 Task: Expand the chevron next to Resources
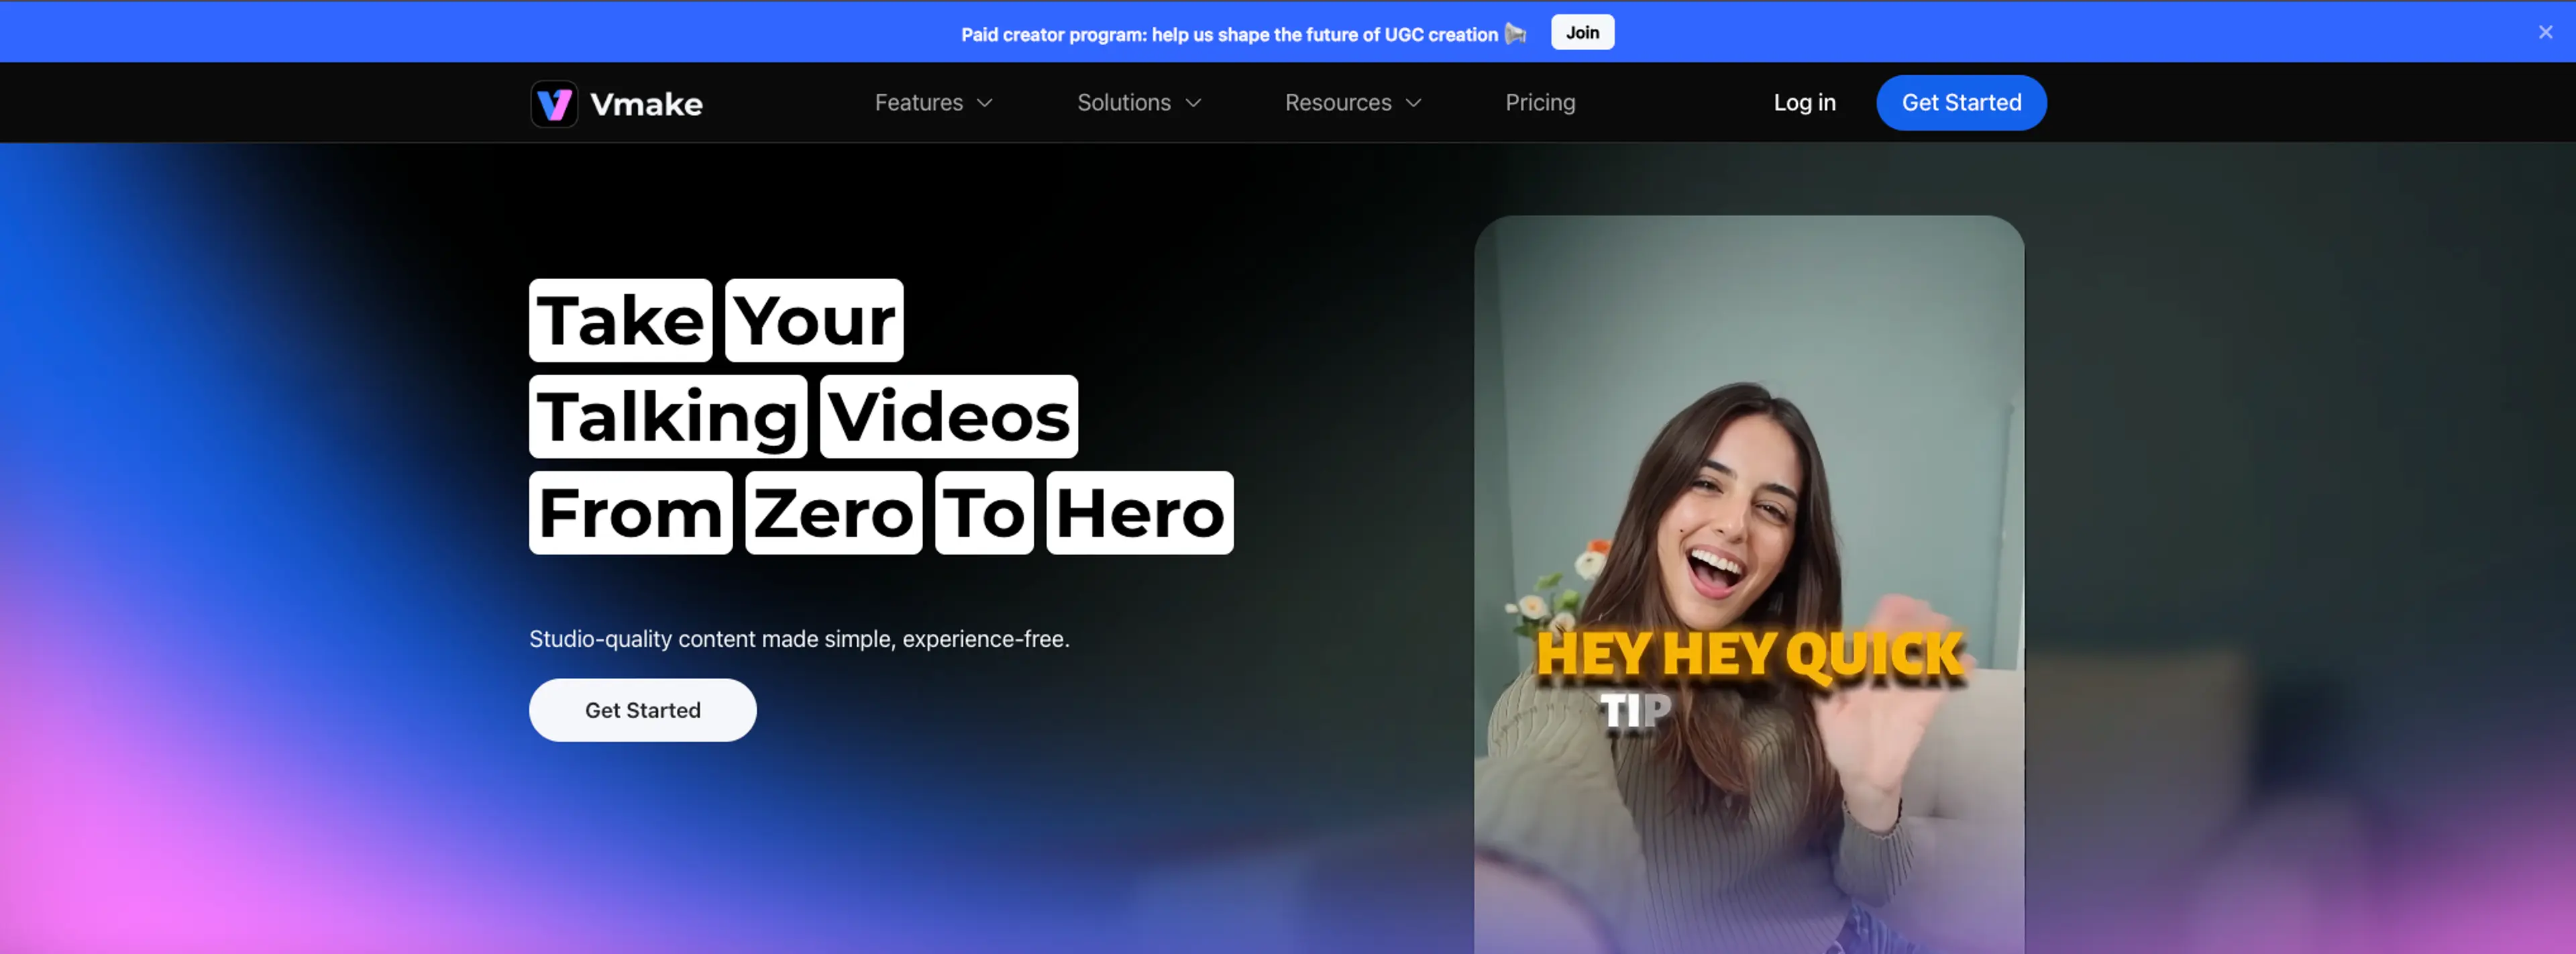click(x=1413, y=103)
